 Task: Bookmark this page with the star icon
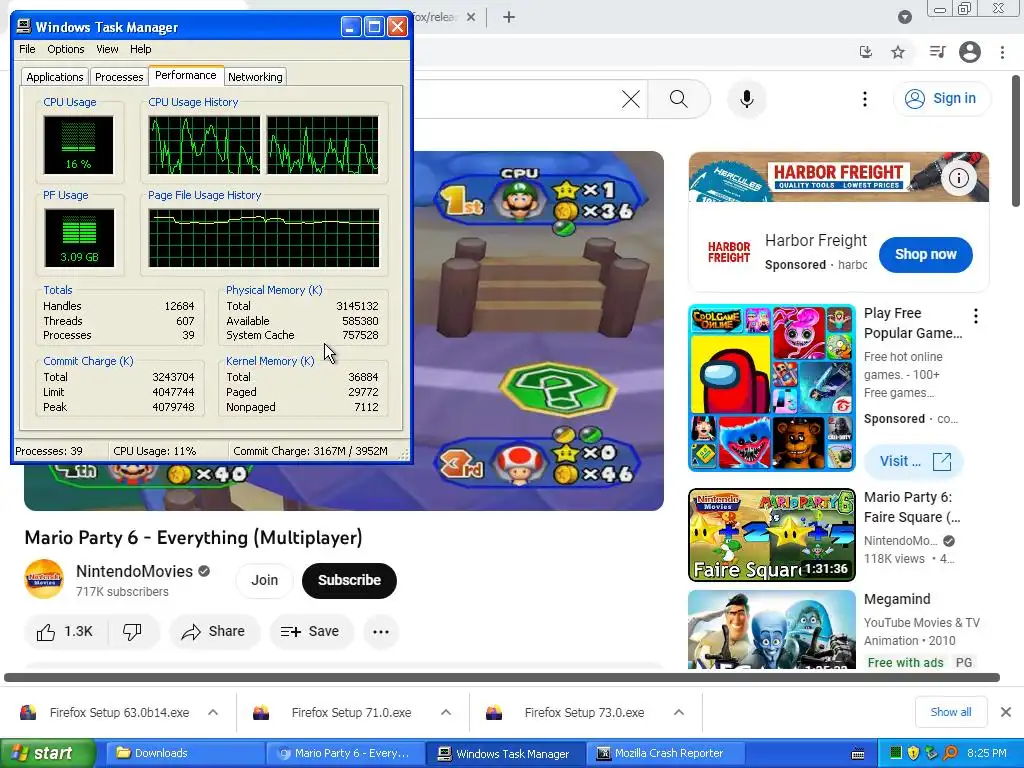(899, 52)
